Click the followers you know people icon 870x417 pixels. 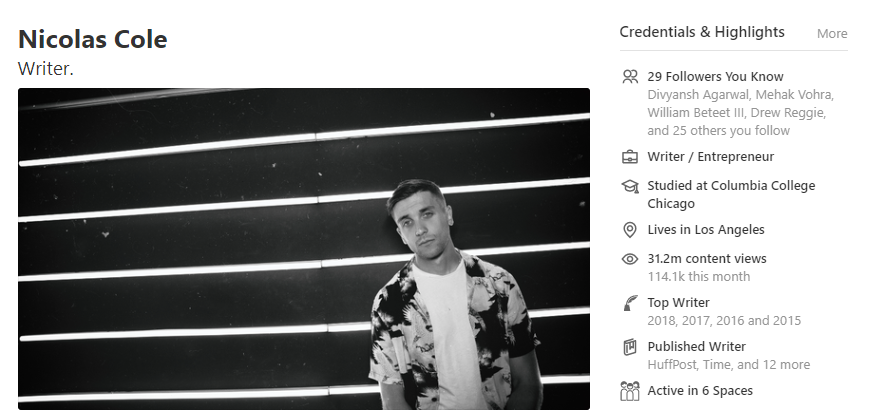(x=630, y=77)
